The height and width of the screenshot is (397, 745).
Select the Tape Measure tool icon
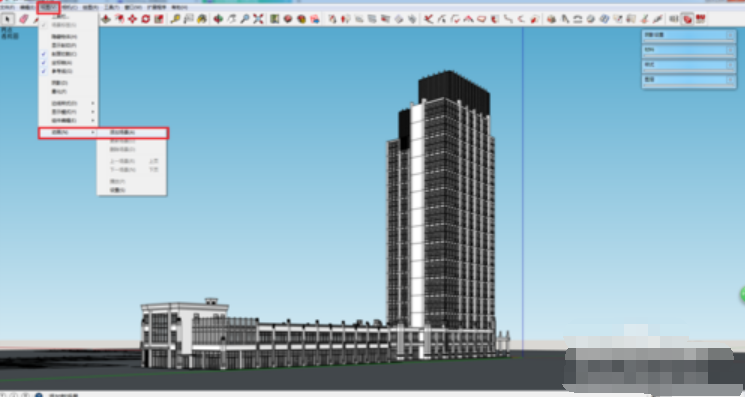coord(175,19)
